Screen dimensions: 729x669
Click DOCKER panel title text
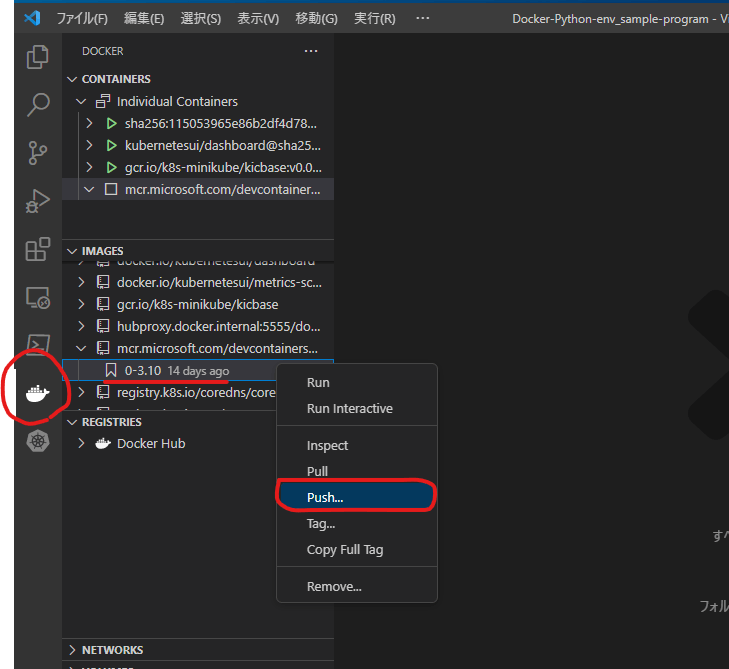pos(103,51)
